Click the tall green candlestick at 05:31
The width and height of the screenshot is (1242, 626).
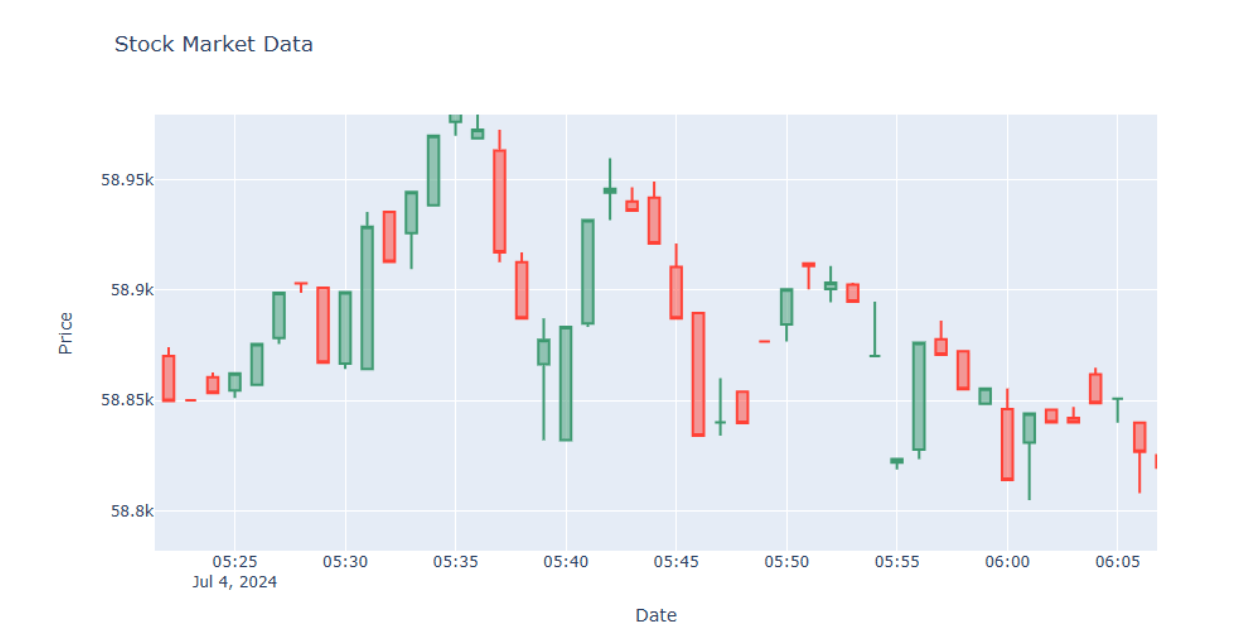[x=367, y=298]
